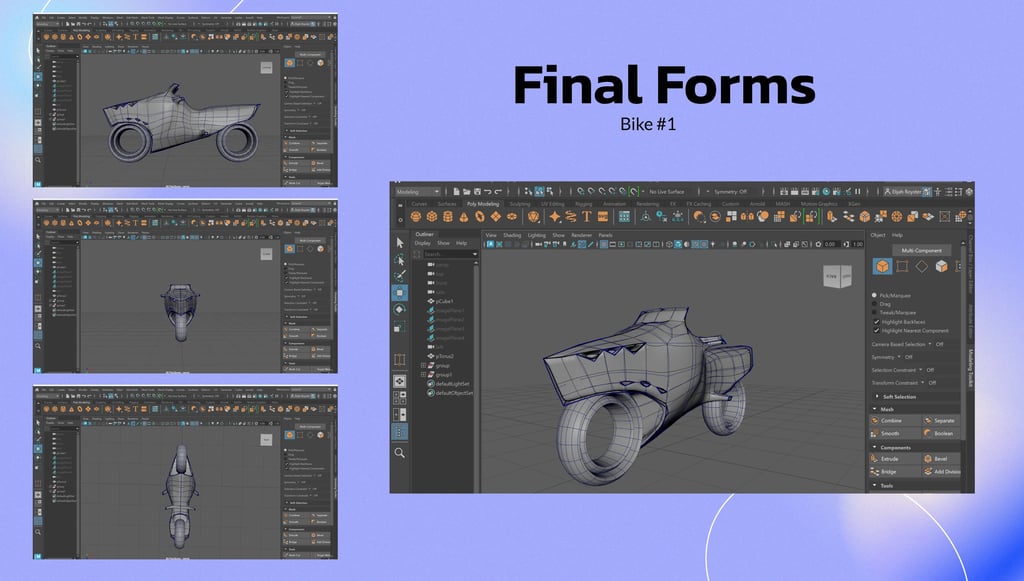The height and width of the screenshot is (581, 1024).
Task: Open Selection Constraint dropdown in large window
Action: (x=921, y=370)
